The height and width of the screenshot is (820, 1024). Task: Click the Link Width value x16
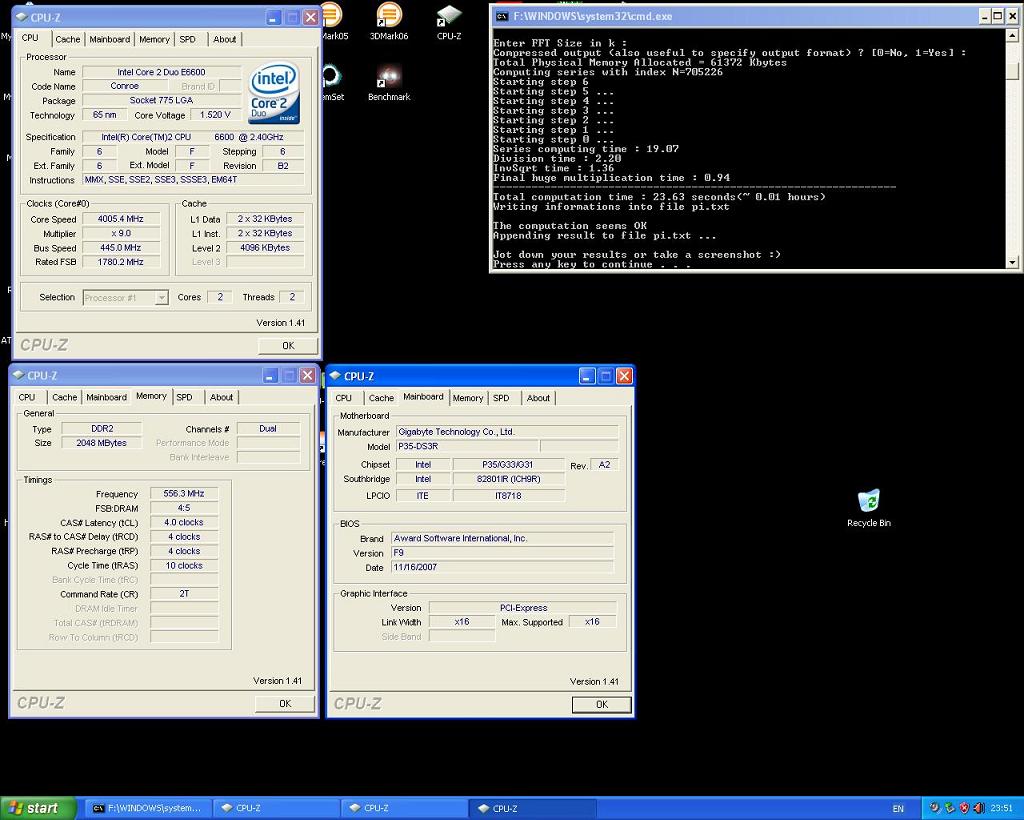[x=462, y=622]
